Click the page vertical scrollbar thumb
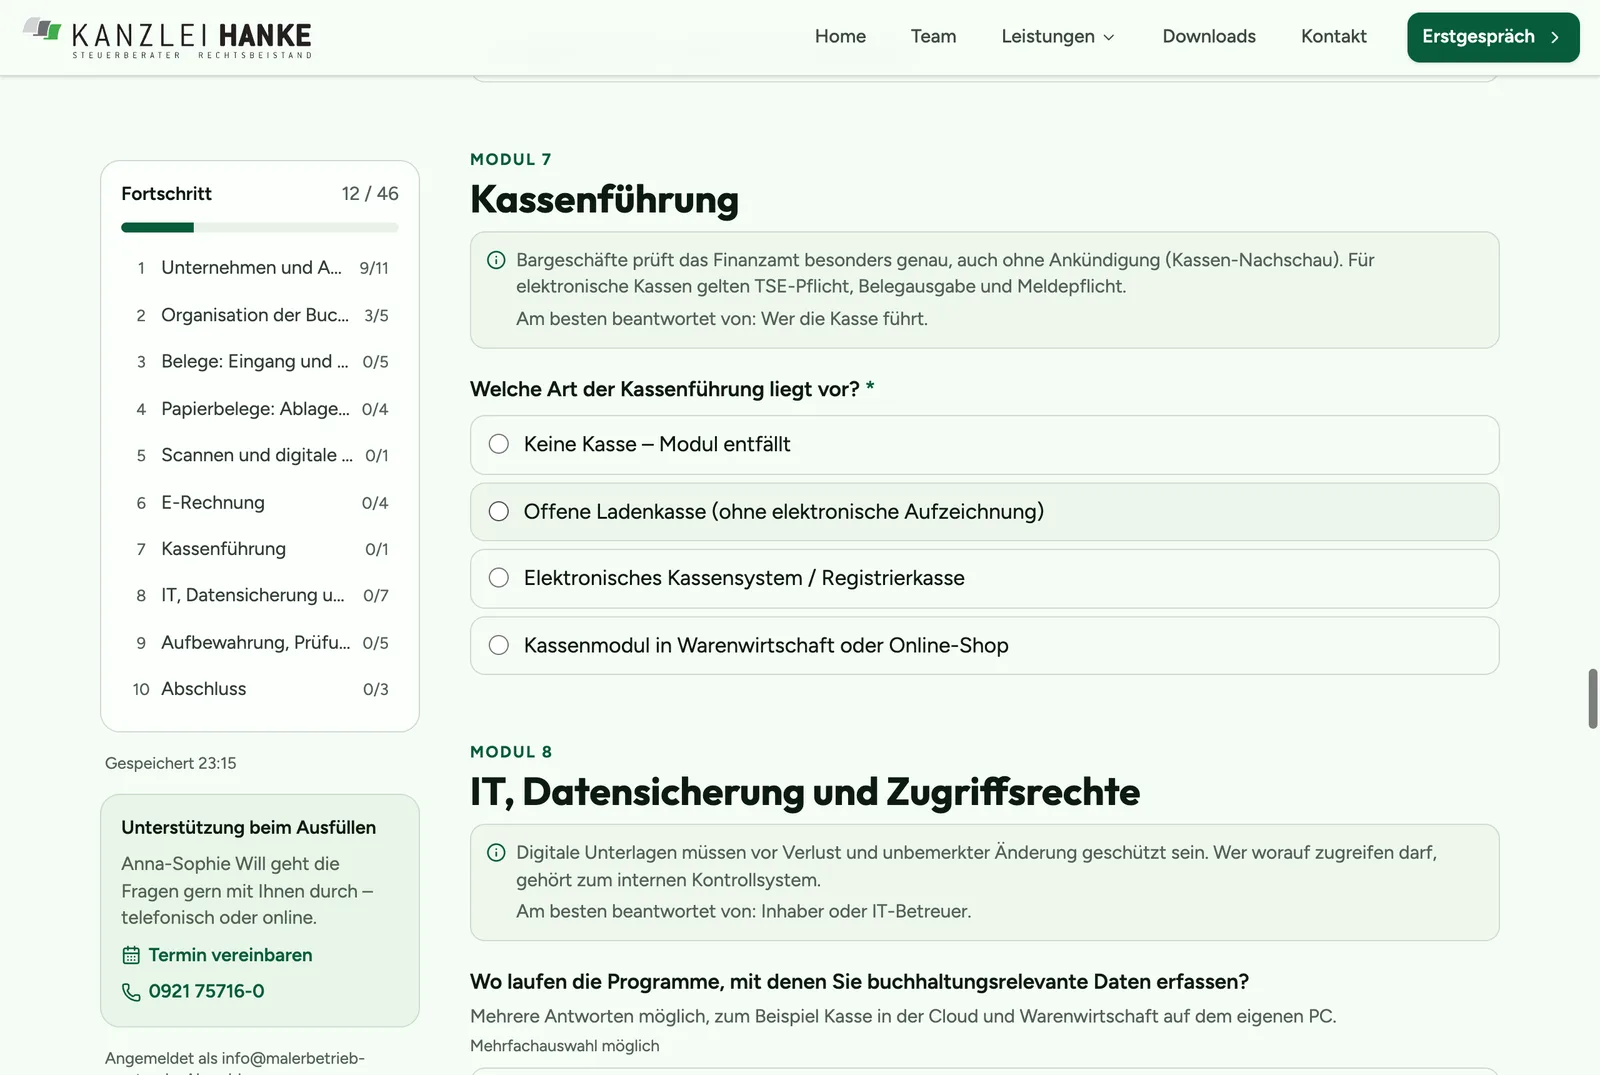The width and height of the screenshot is (1600, 1075). tap(1592, 699)
